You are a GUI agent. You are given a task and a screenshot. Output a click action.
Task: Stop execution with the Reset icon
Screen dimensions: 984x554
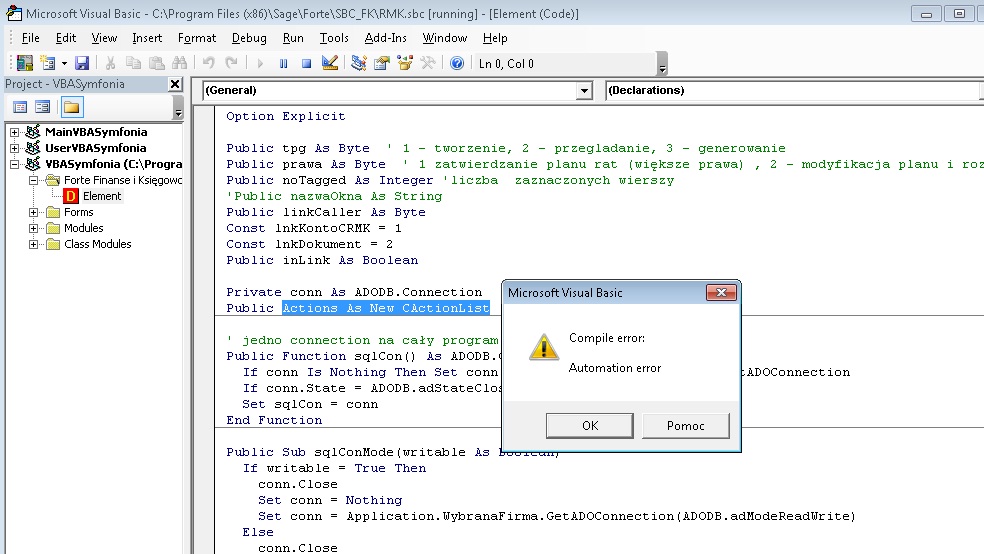click(306, 63)
